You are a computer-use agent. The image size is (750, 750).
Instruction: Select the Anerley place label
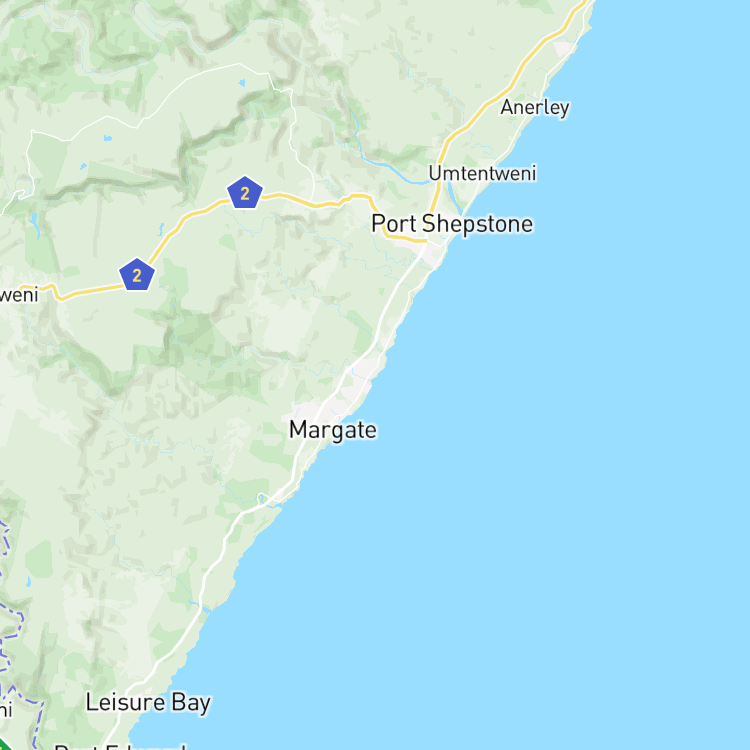coord(535,107)
